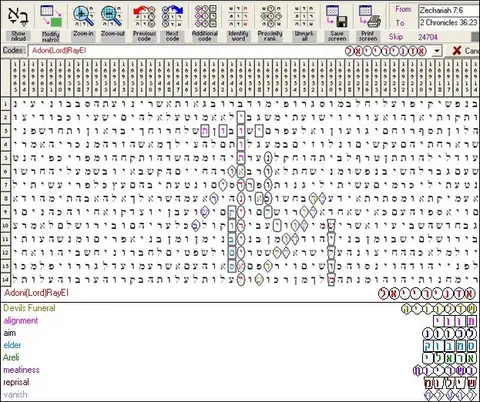Select the elder code in list
This screenshot has width=480, height=402.
click(12, 345)
